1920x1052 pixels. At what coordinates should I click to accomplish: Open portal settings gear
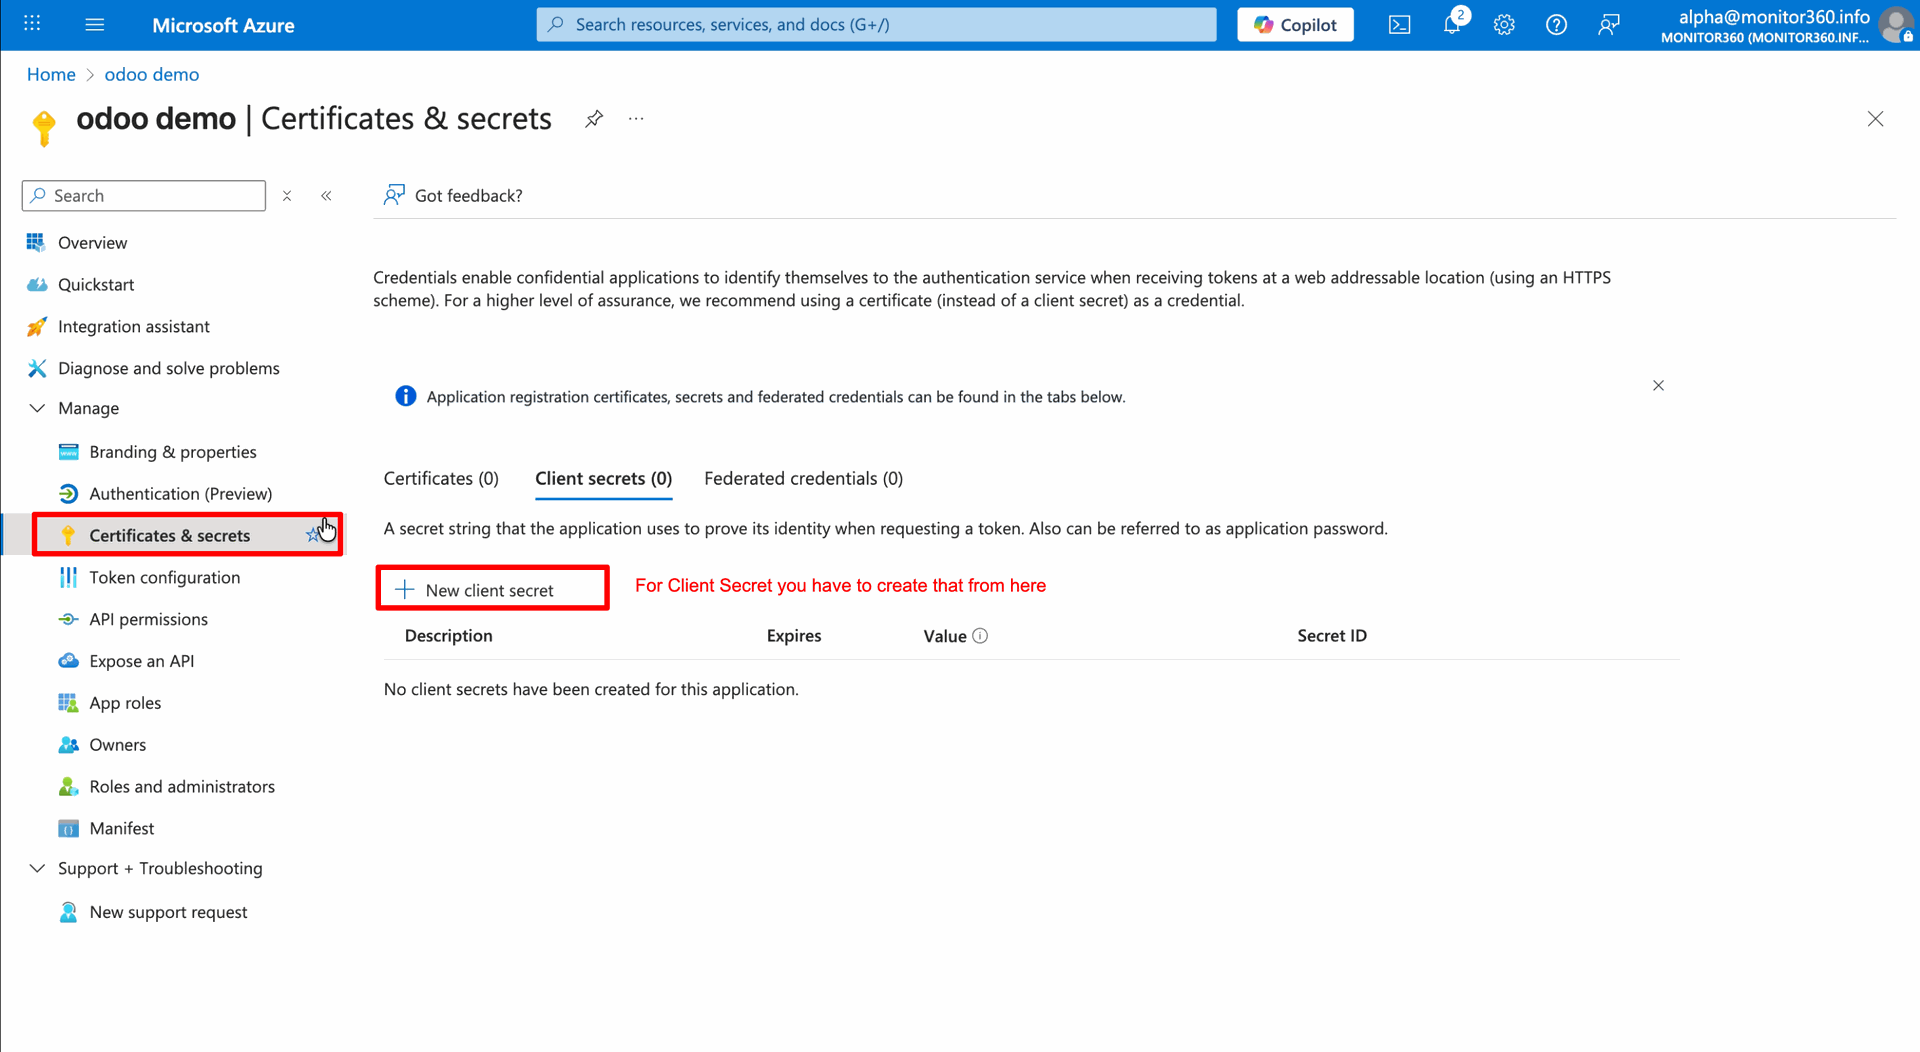1504,25
